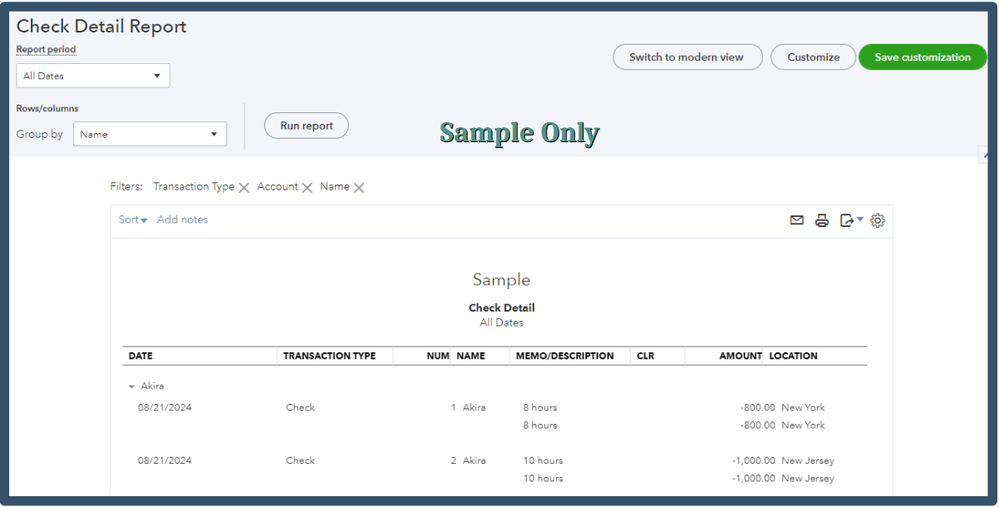Click the email report envelope icon
This screenshot has height=507, width=999.
point(796,220)
